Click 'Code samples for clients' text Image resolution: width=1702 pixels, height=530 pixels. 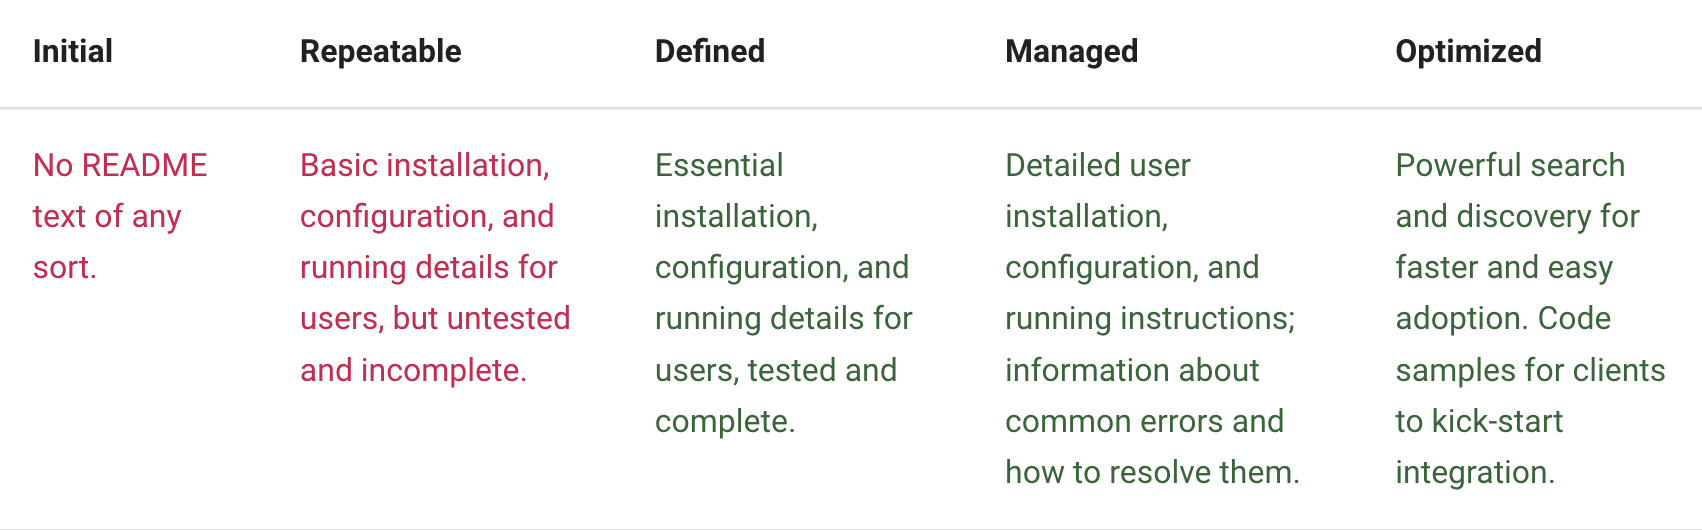tap(1530, 344)
